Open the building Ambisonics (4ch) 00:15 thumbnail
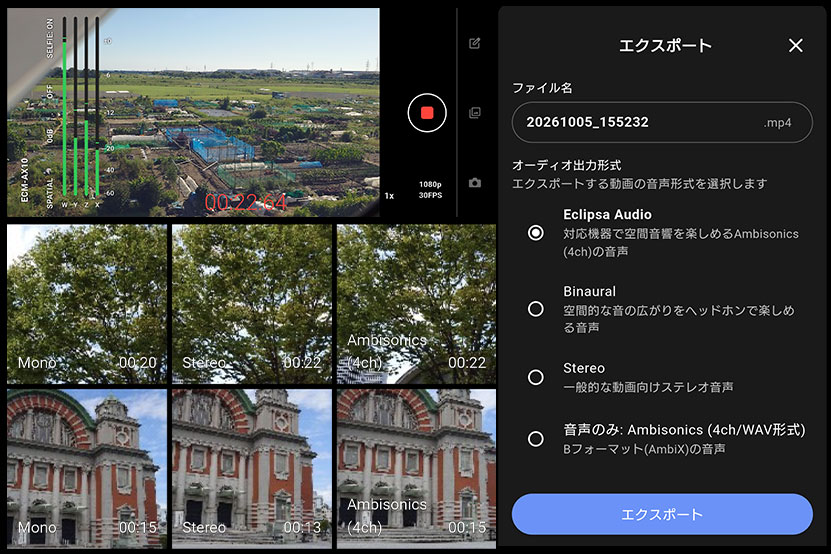This screenshot has height=554, width=831. pyautogui.click(x=417, y=469)
